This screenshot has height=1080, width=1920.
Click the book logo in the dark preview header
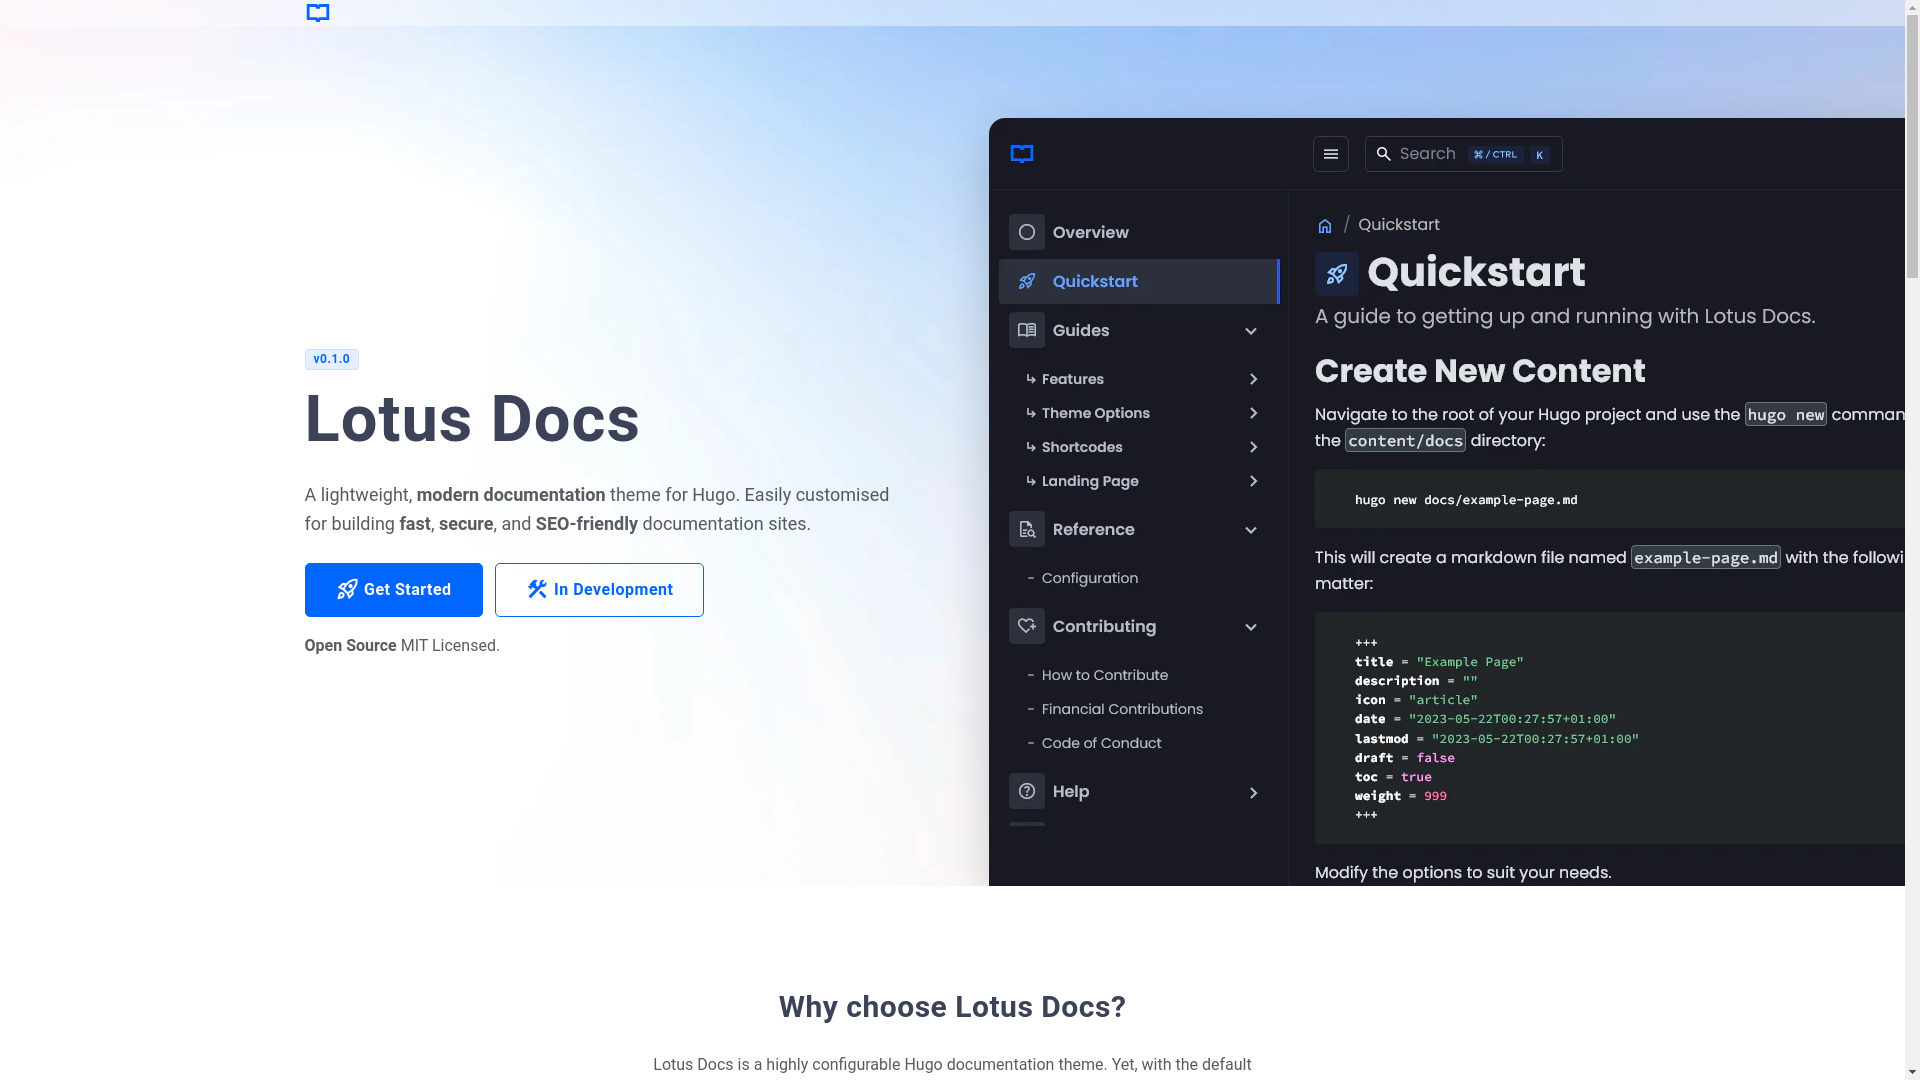click(x=1022, y=154)
